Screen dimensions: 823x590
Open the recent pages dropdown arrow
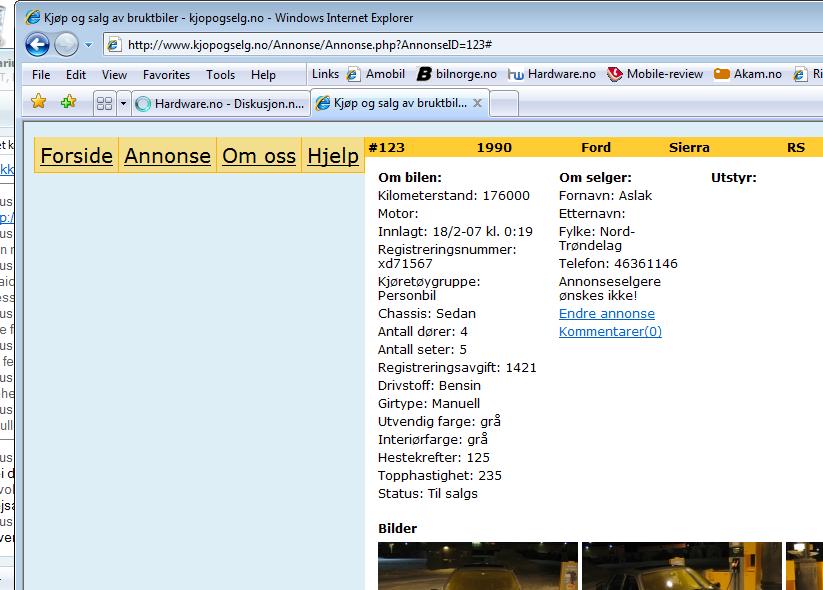coord(89,45)
